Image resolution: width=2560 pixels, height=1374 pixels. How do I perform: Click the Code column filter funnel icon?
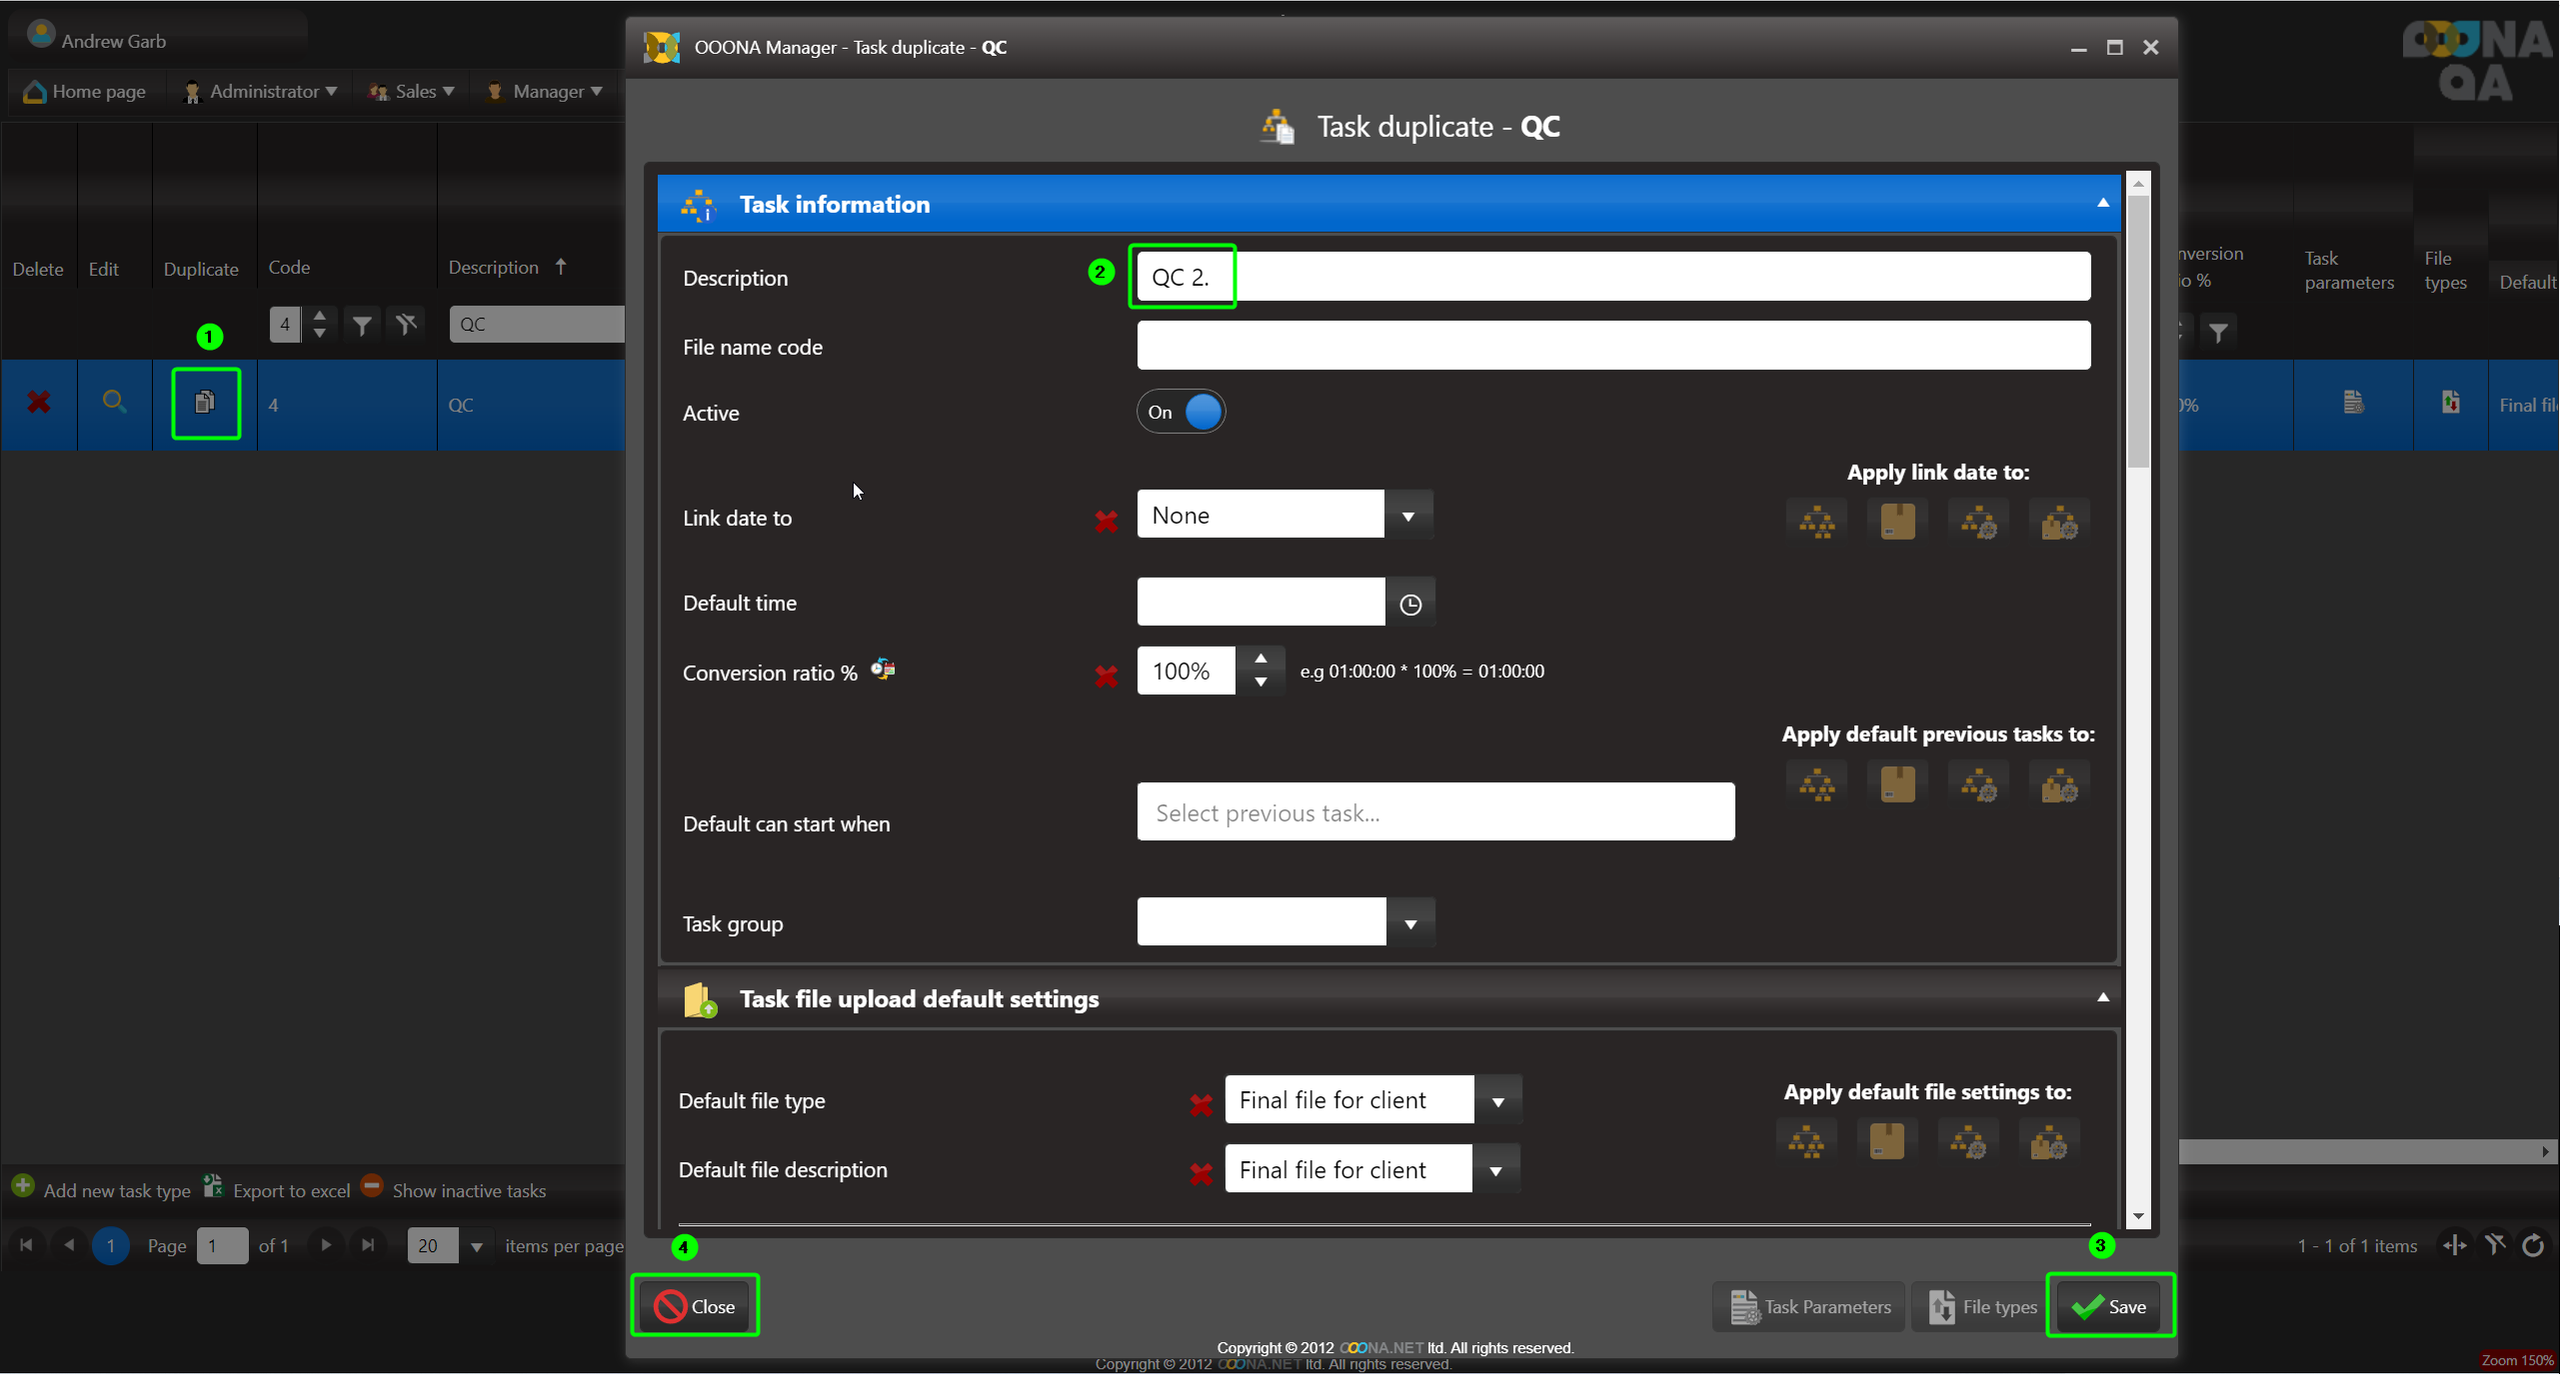pyautogui.click(x=362, y=324)
